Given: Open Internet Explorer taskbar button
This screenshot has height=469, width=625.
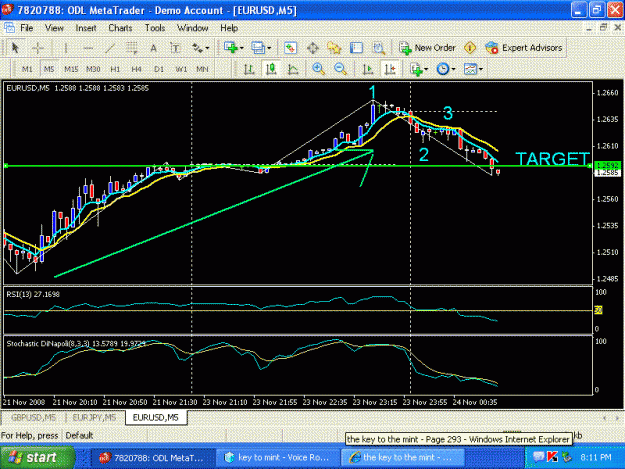Looking at the screenshot, I should click(x=403, y=458).
